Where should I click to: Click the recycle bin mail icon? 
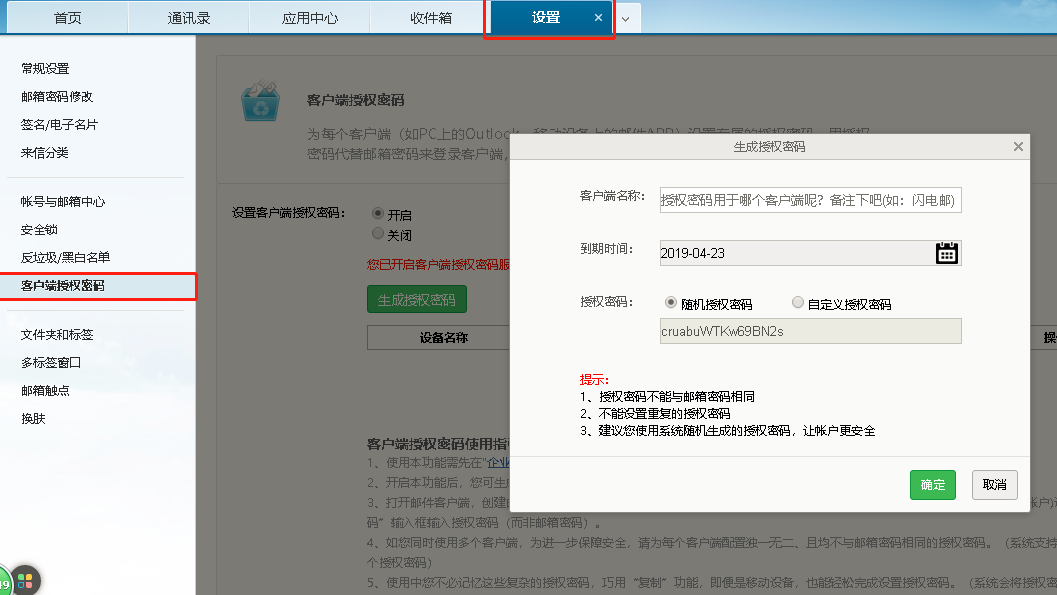click(x=260, y=100)
